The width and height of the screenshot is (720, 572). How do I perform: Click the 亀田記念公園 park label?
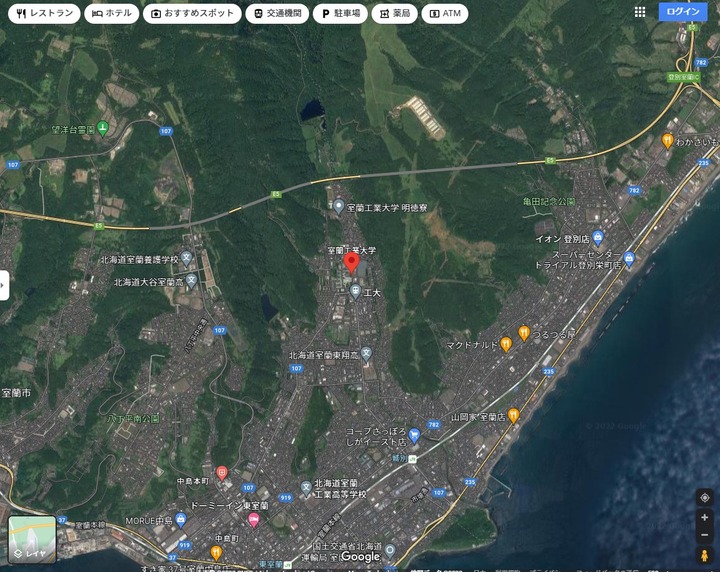click(x=549, y=201)
